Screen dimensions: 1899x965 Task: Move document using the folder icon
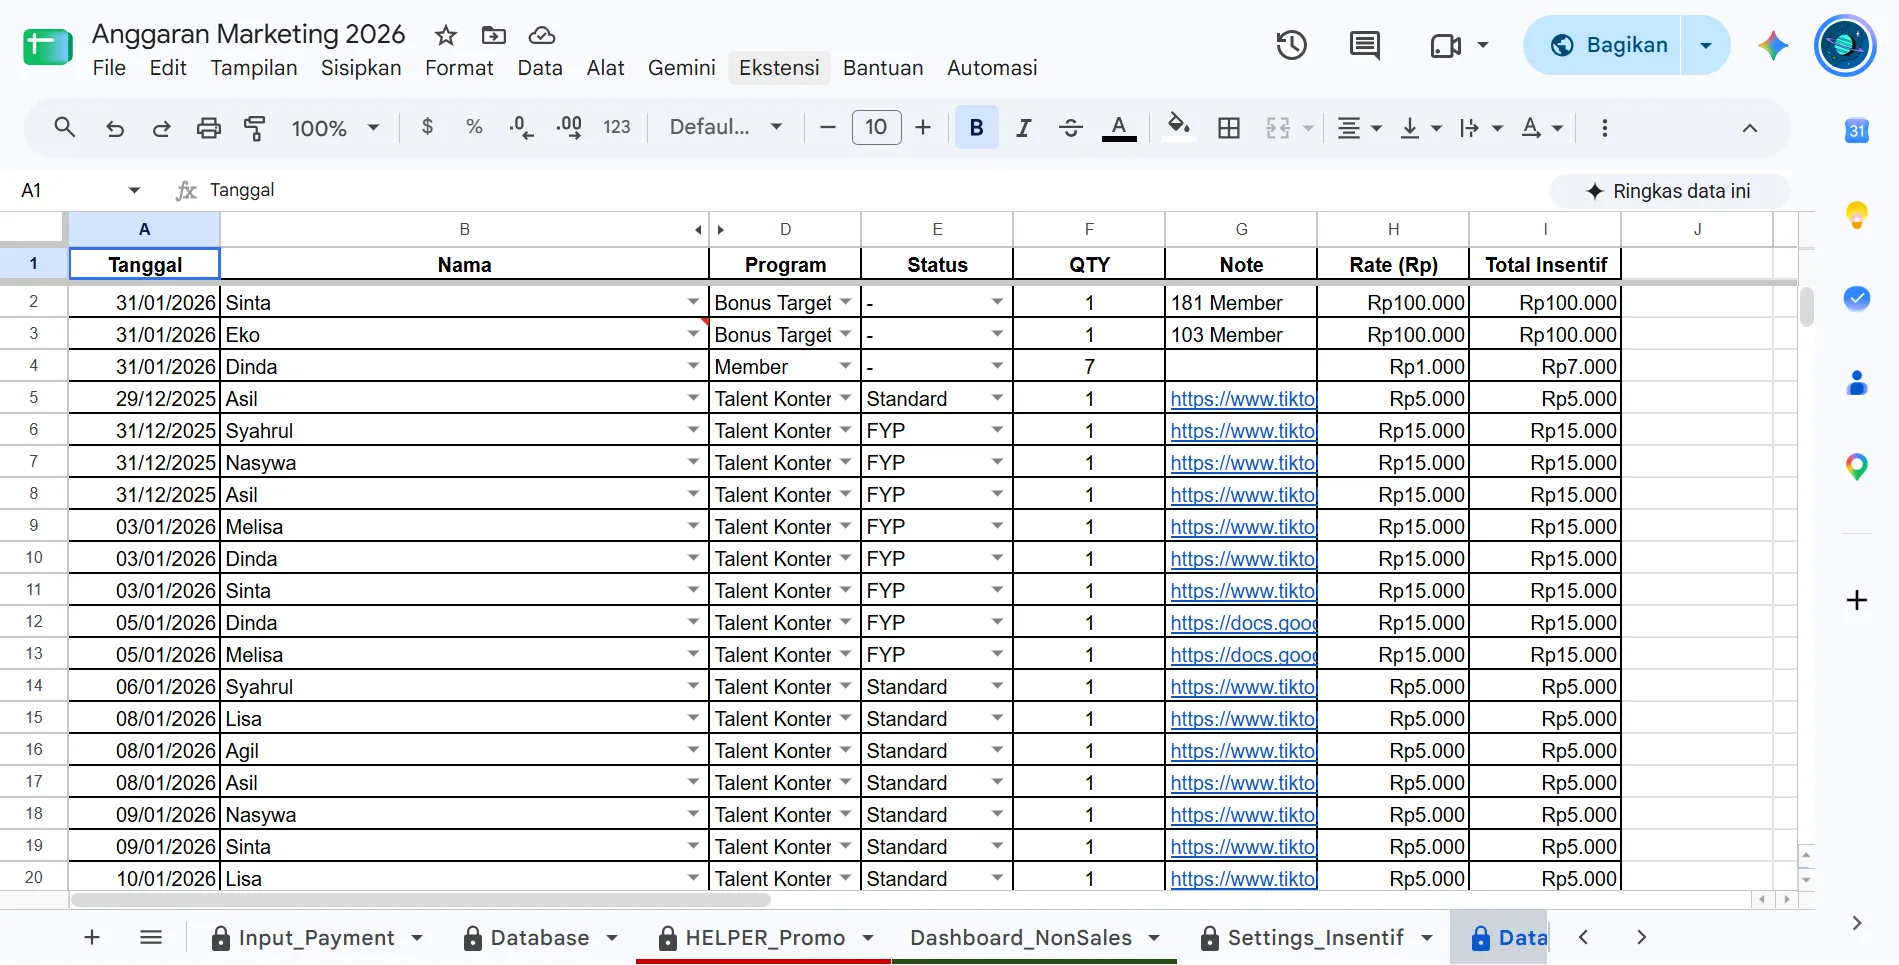[x=494, y=36]
